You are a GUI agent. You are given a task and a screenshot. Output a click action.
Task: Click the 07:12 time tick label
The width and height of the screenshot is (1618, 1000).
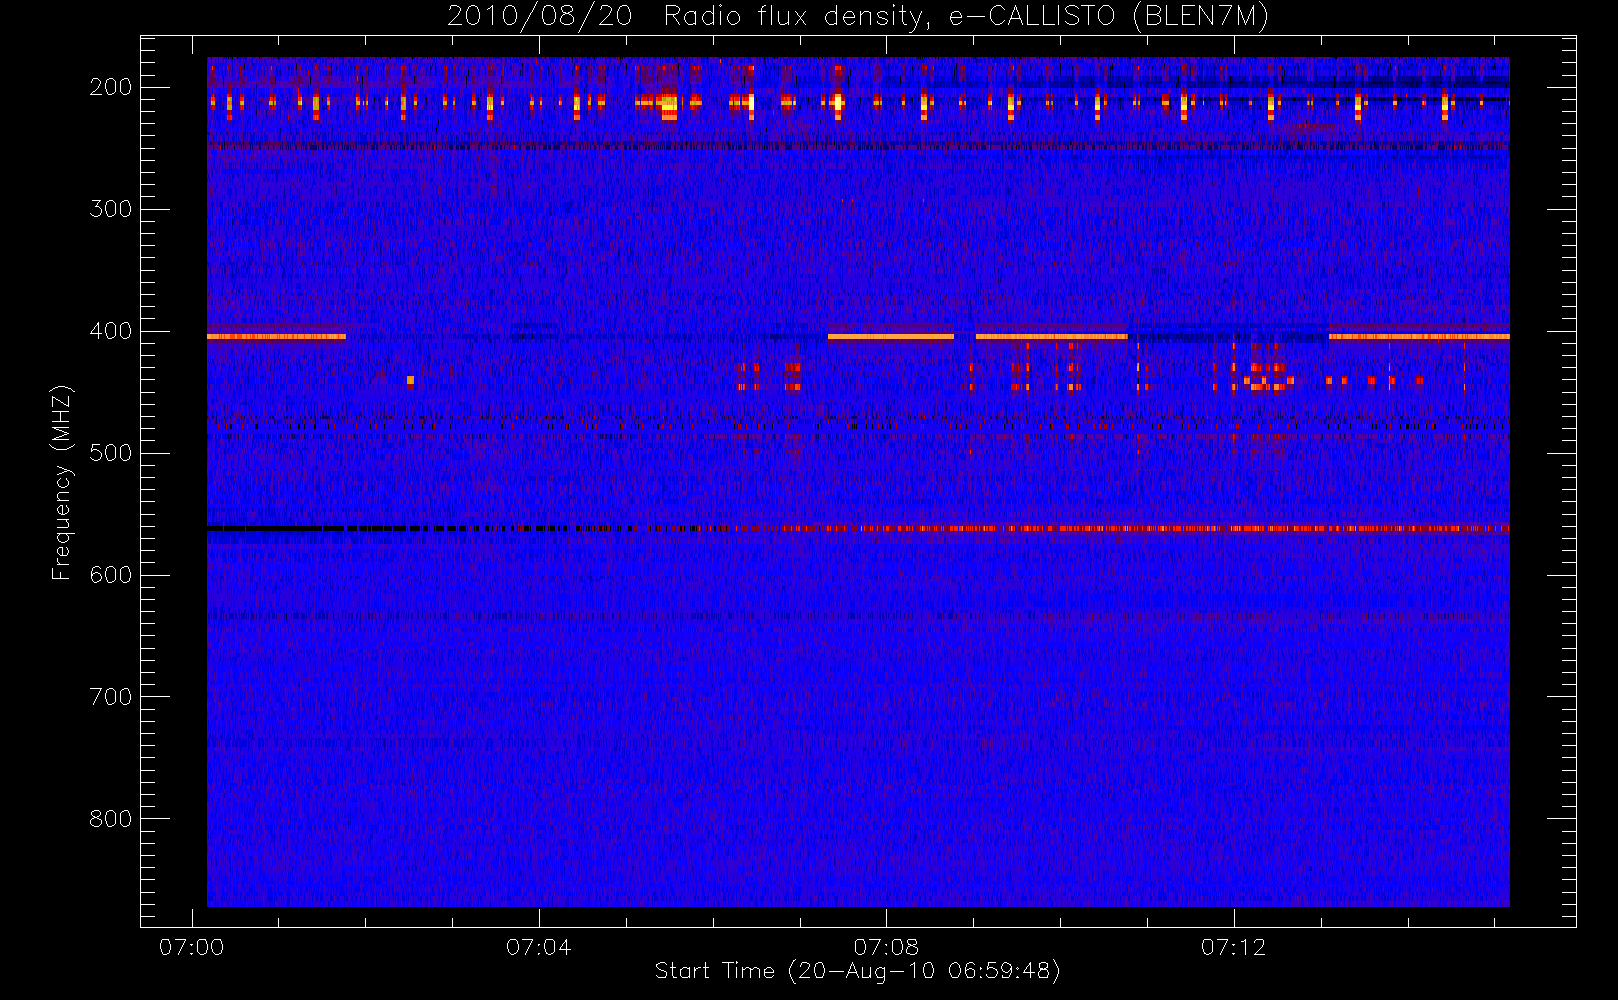[1234, 947]
